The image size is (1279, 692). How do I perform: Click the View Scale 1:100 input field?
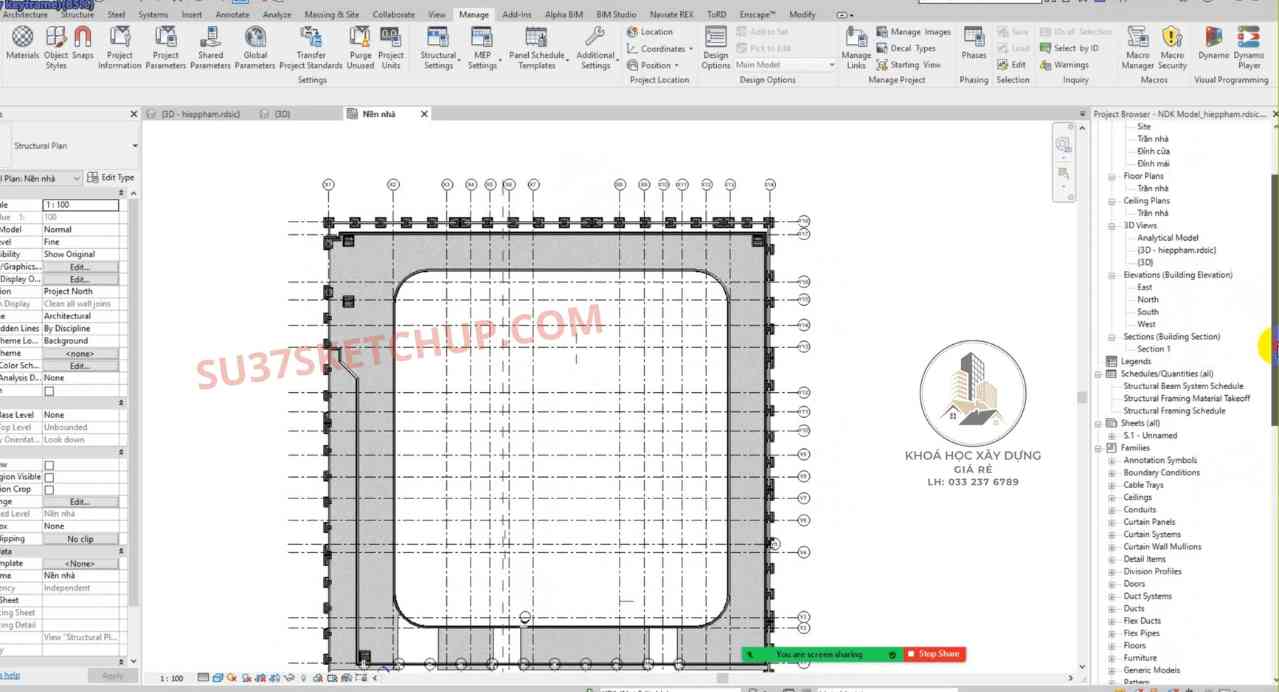pyautogui.click(x=80, y=205)
